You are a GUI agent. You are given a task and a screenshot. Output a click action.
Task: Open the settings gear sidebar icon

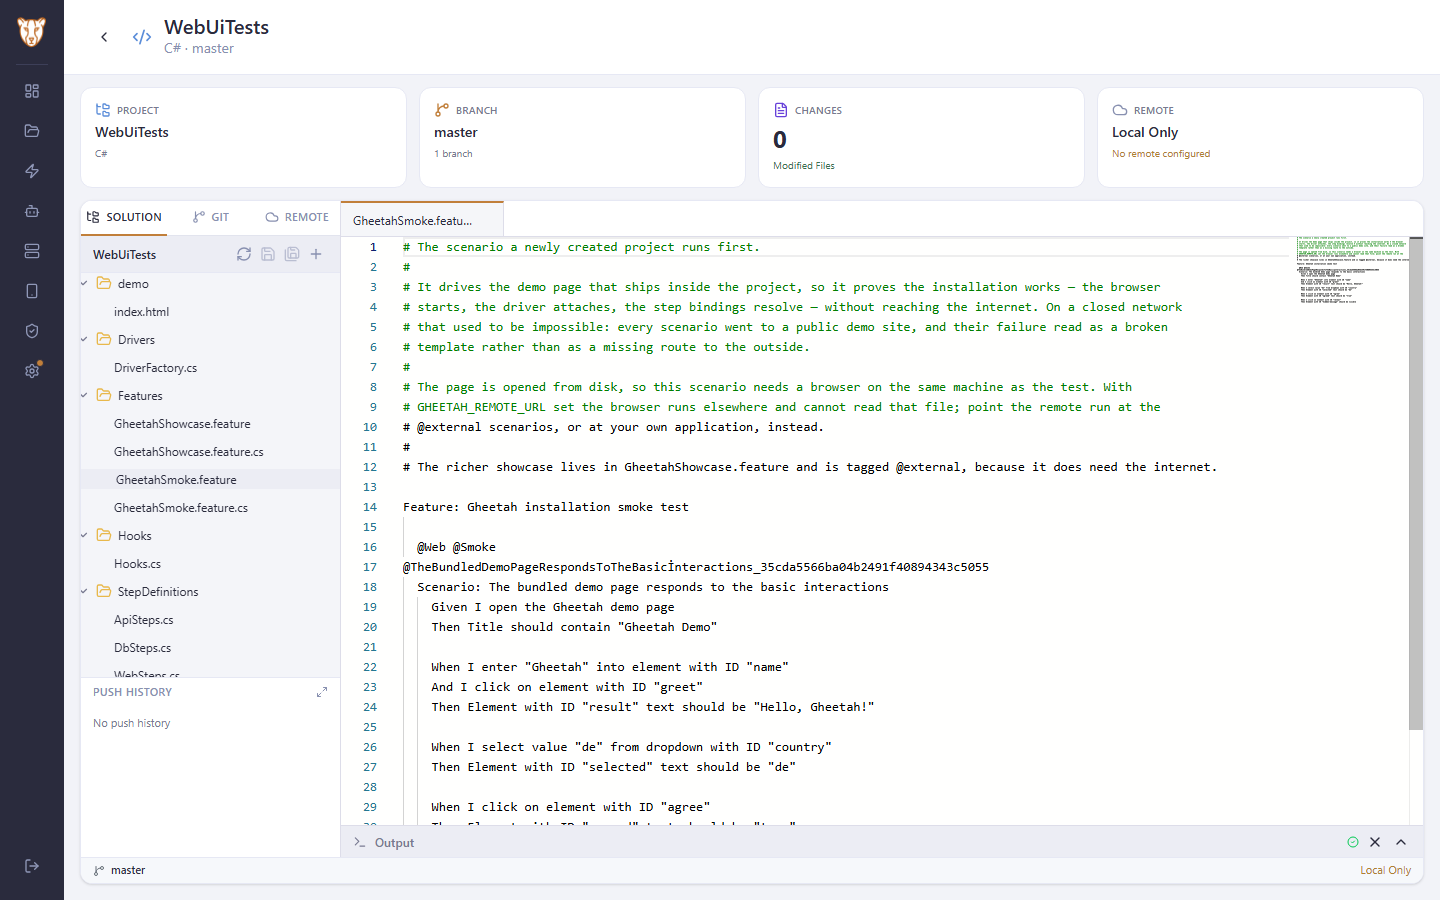tap(32, 371)
